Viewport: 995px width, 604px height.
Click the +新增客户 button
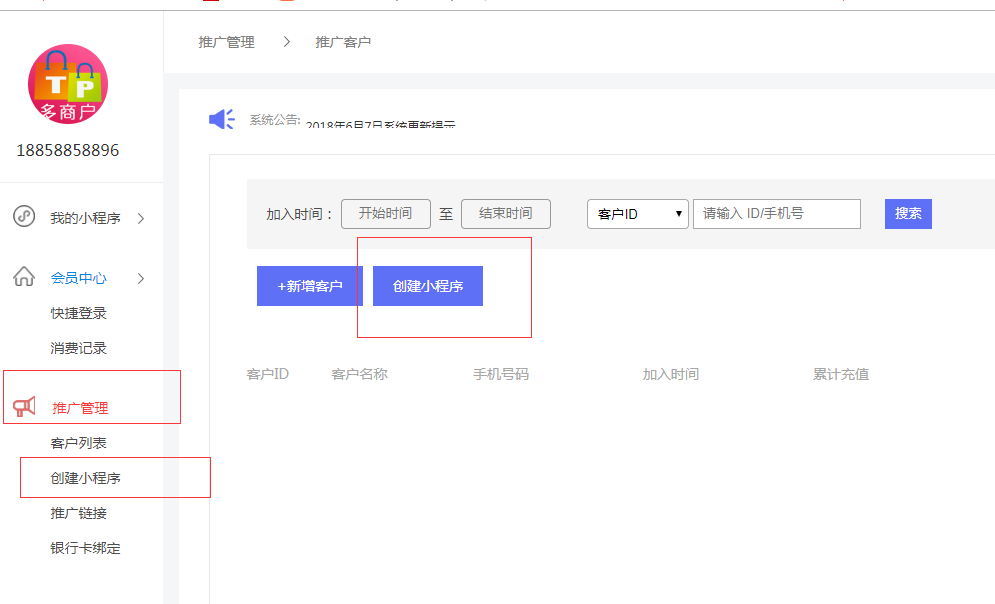pos(309,285)
